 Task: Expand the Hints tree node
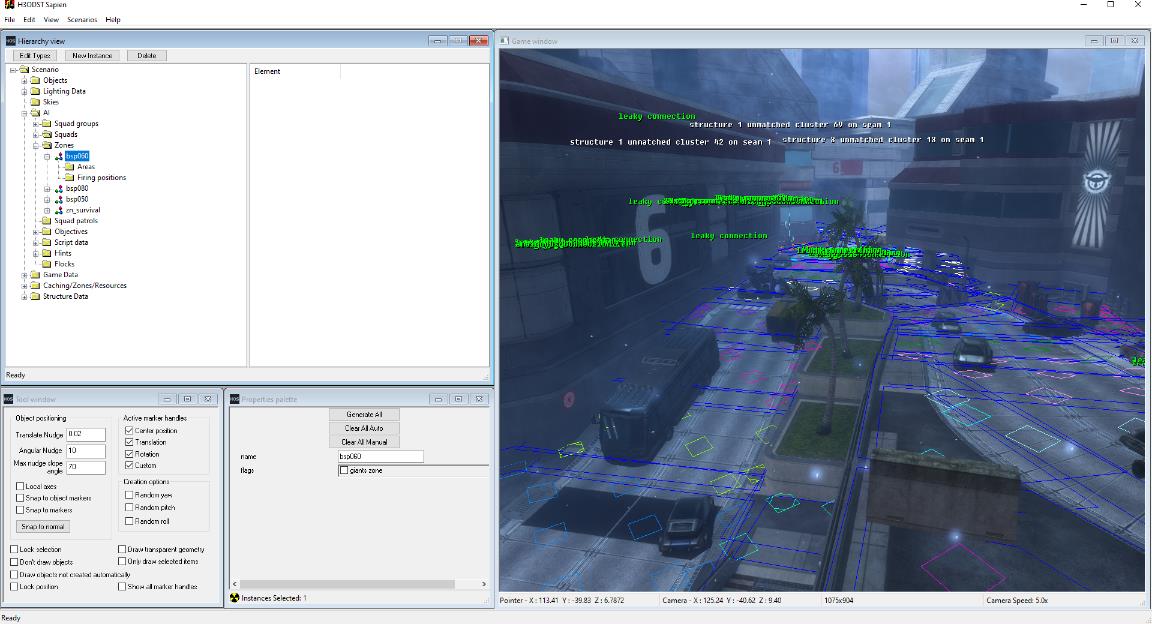pos(35,253)
